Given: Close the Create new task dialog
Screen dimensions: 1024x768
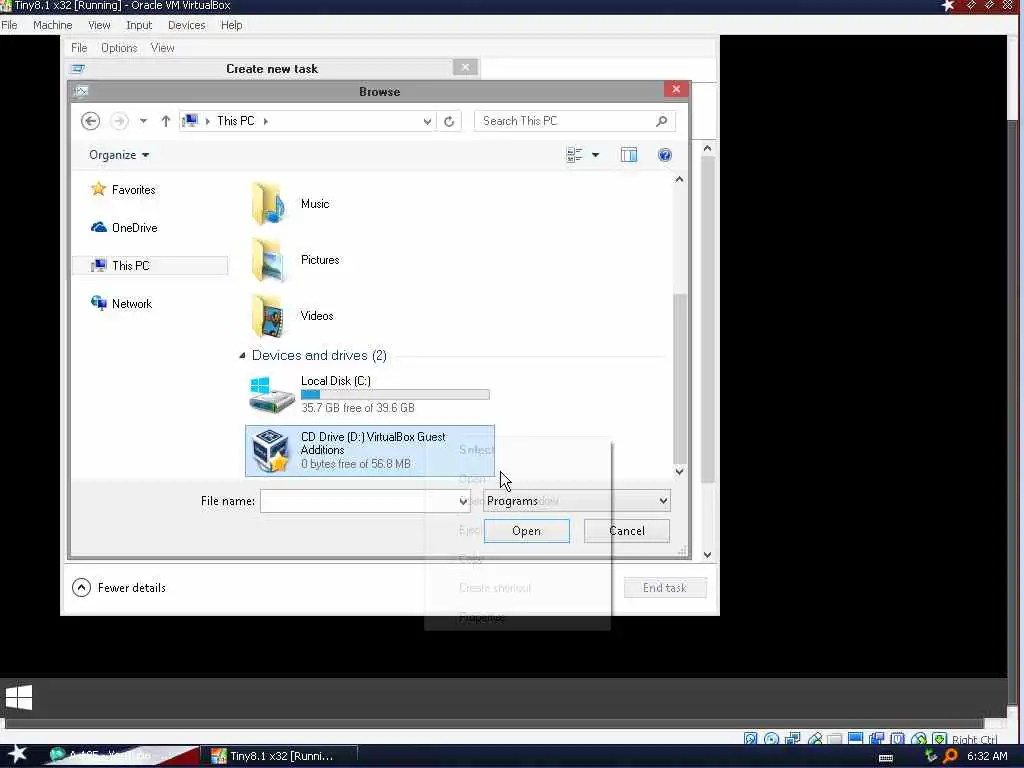Looking at the screenshot, I should tap(465, 67).
